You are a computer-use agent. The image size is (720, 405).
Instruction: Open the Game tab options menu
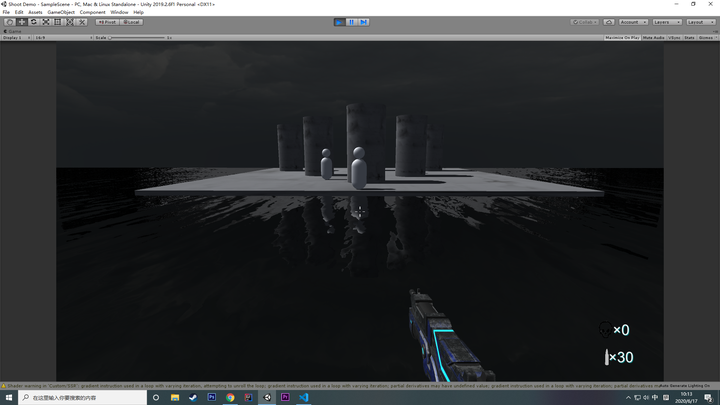715,31
